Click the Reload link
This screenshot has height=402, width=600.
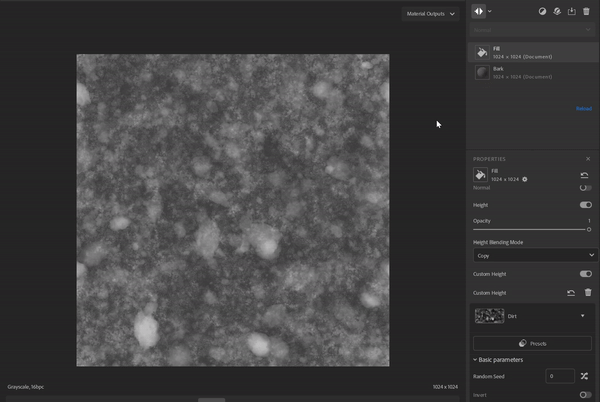click(583, 108)
